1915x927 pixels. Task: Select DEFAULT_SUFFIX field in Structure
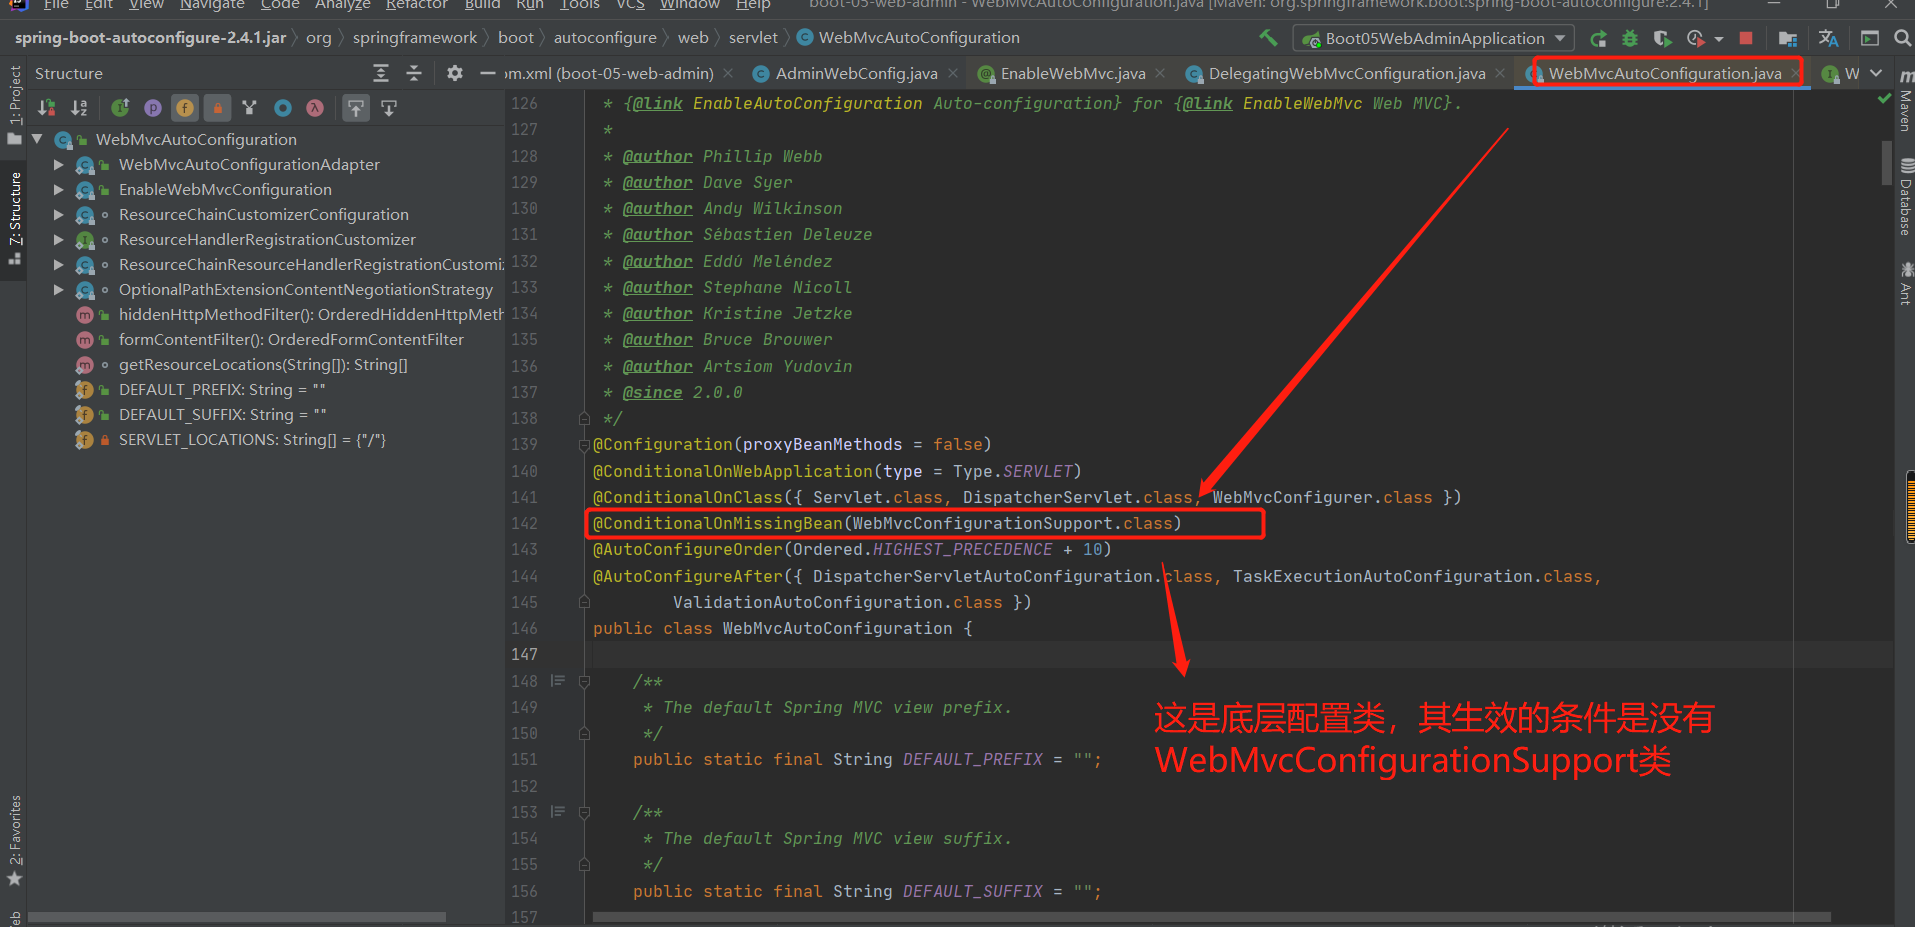click(x=201, y=414)
